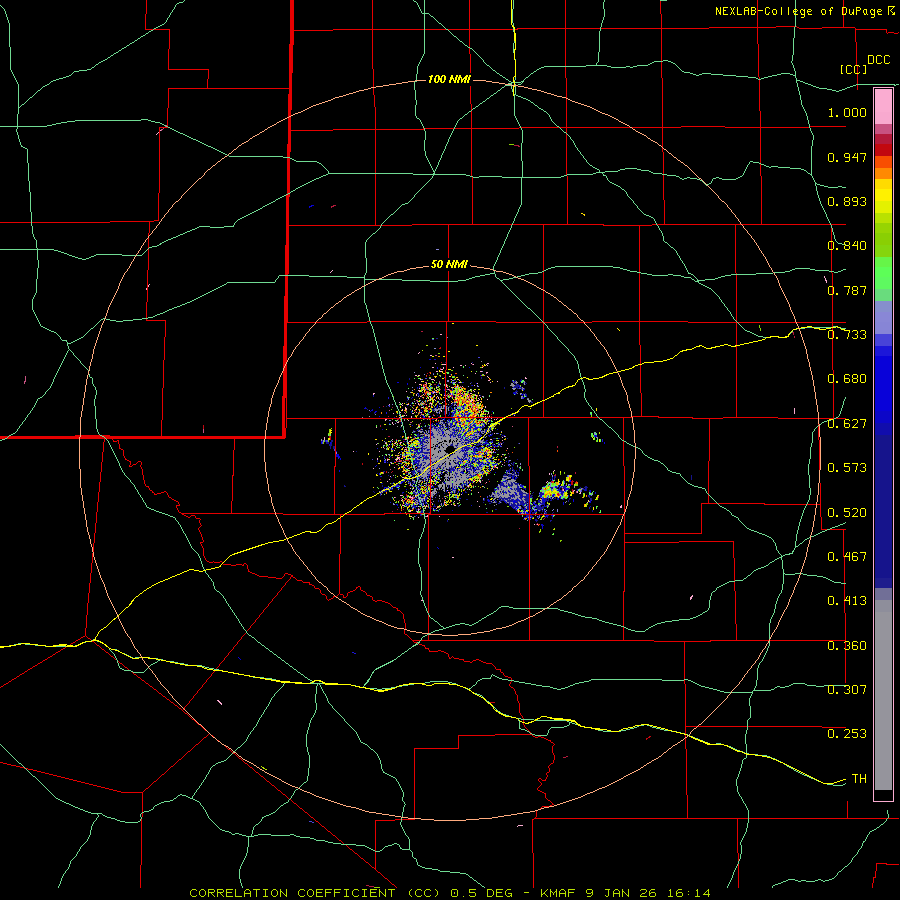Click the 100 NMI range ring label
Screen dimensions: 900x900
pos(449,79)
